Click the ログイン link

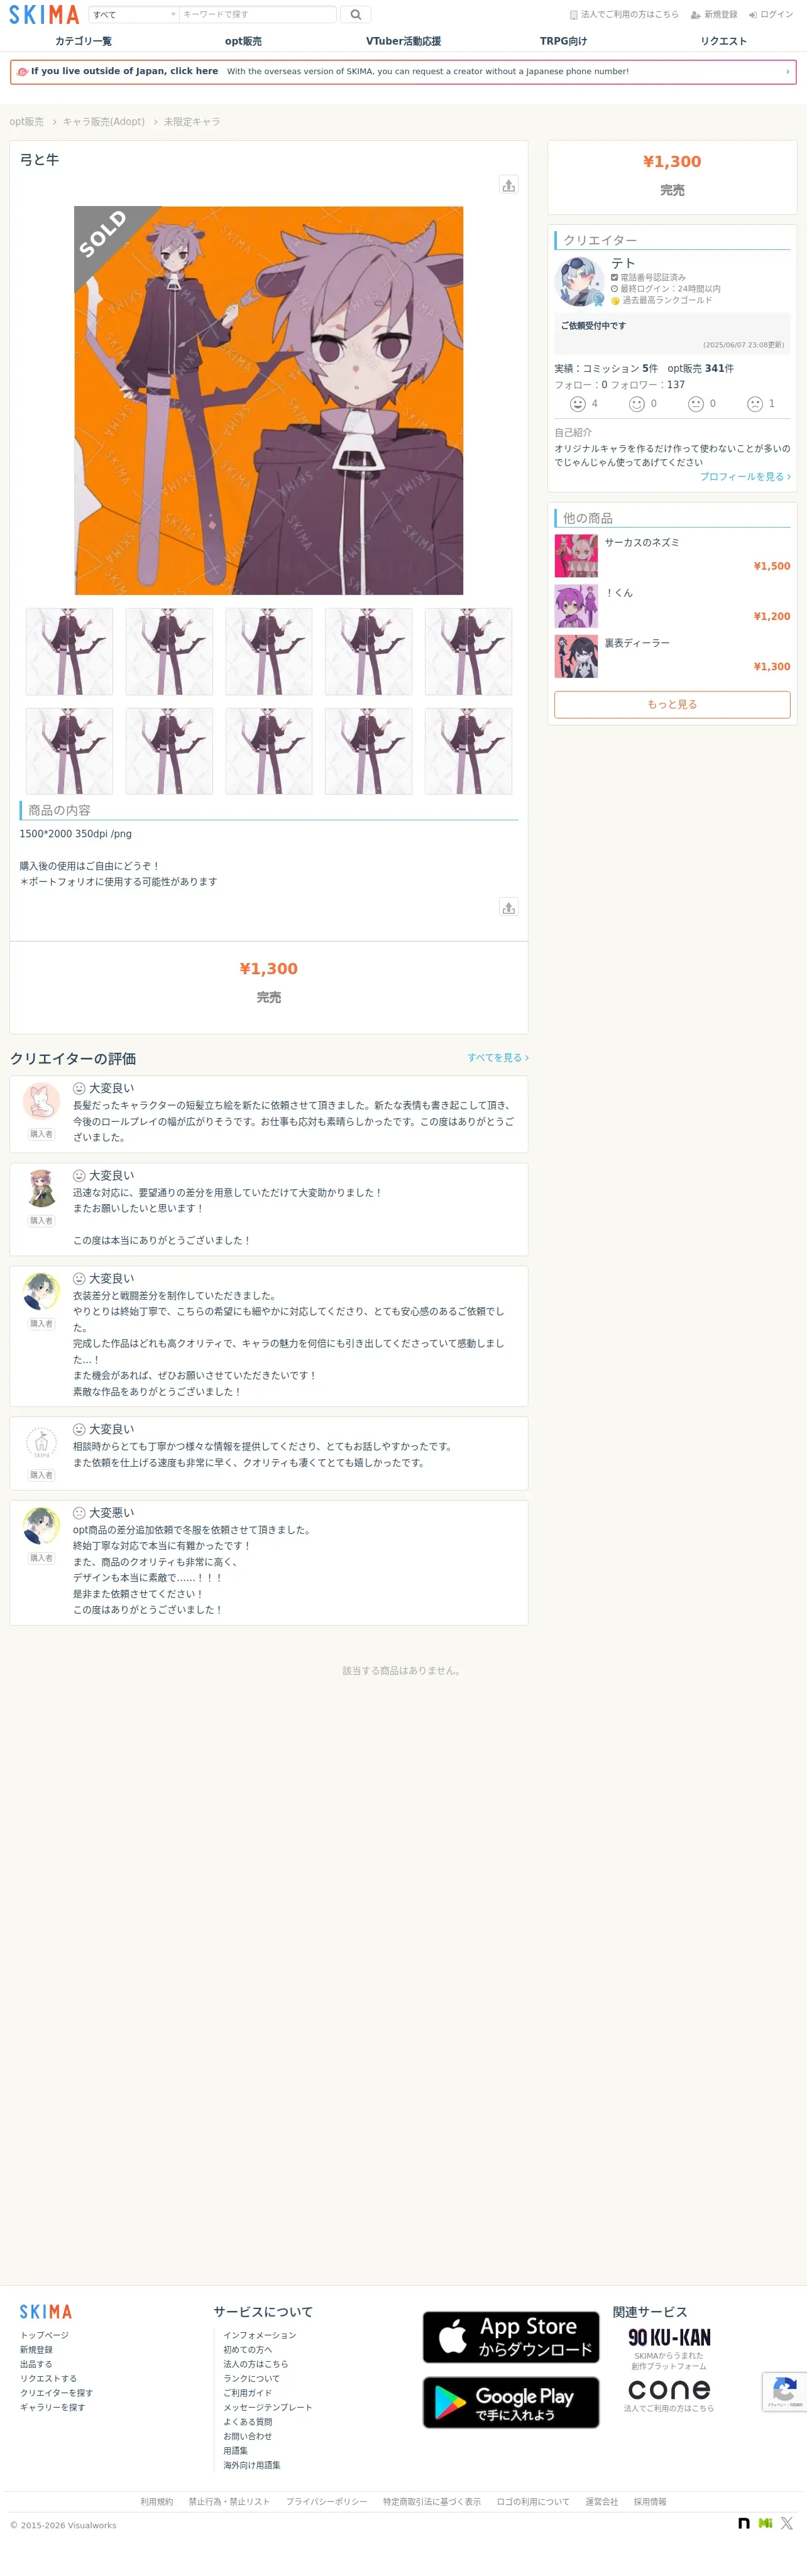771,15
